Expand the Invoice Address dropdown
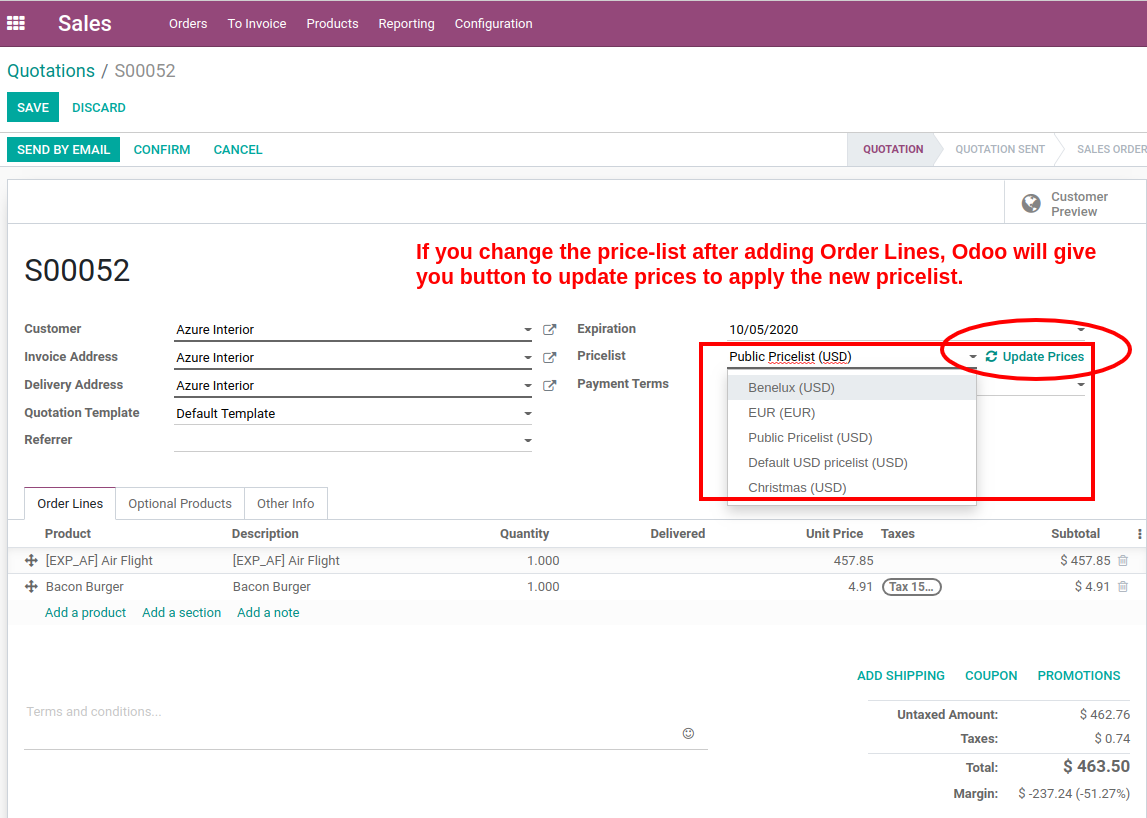1147x818 pixels. click(x=527, y=358)
